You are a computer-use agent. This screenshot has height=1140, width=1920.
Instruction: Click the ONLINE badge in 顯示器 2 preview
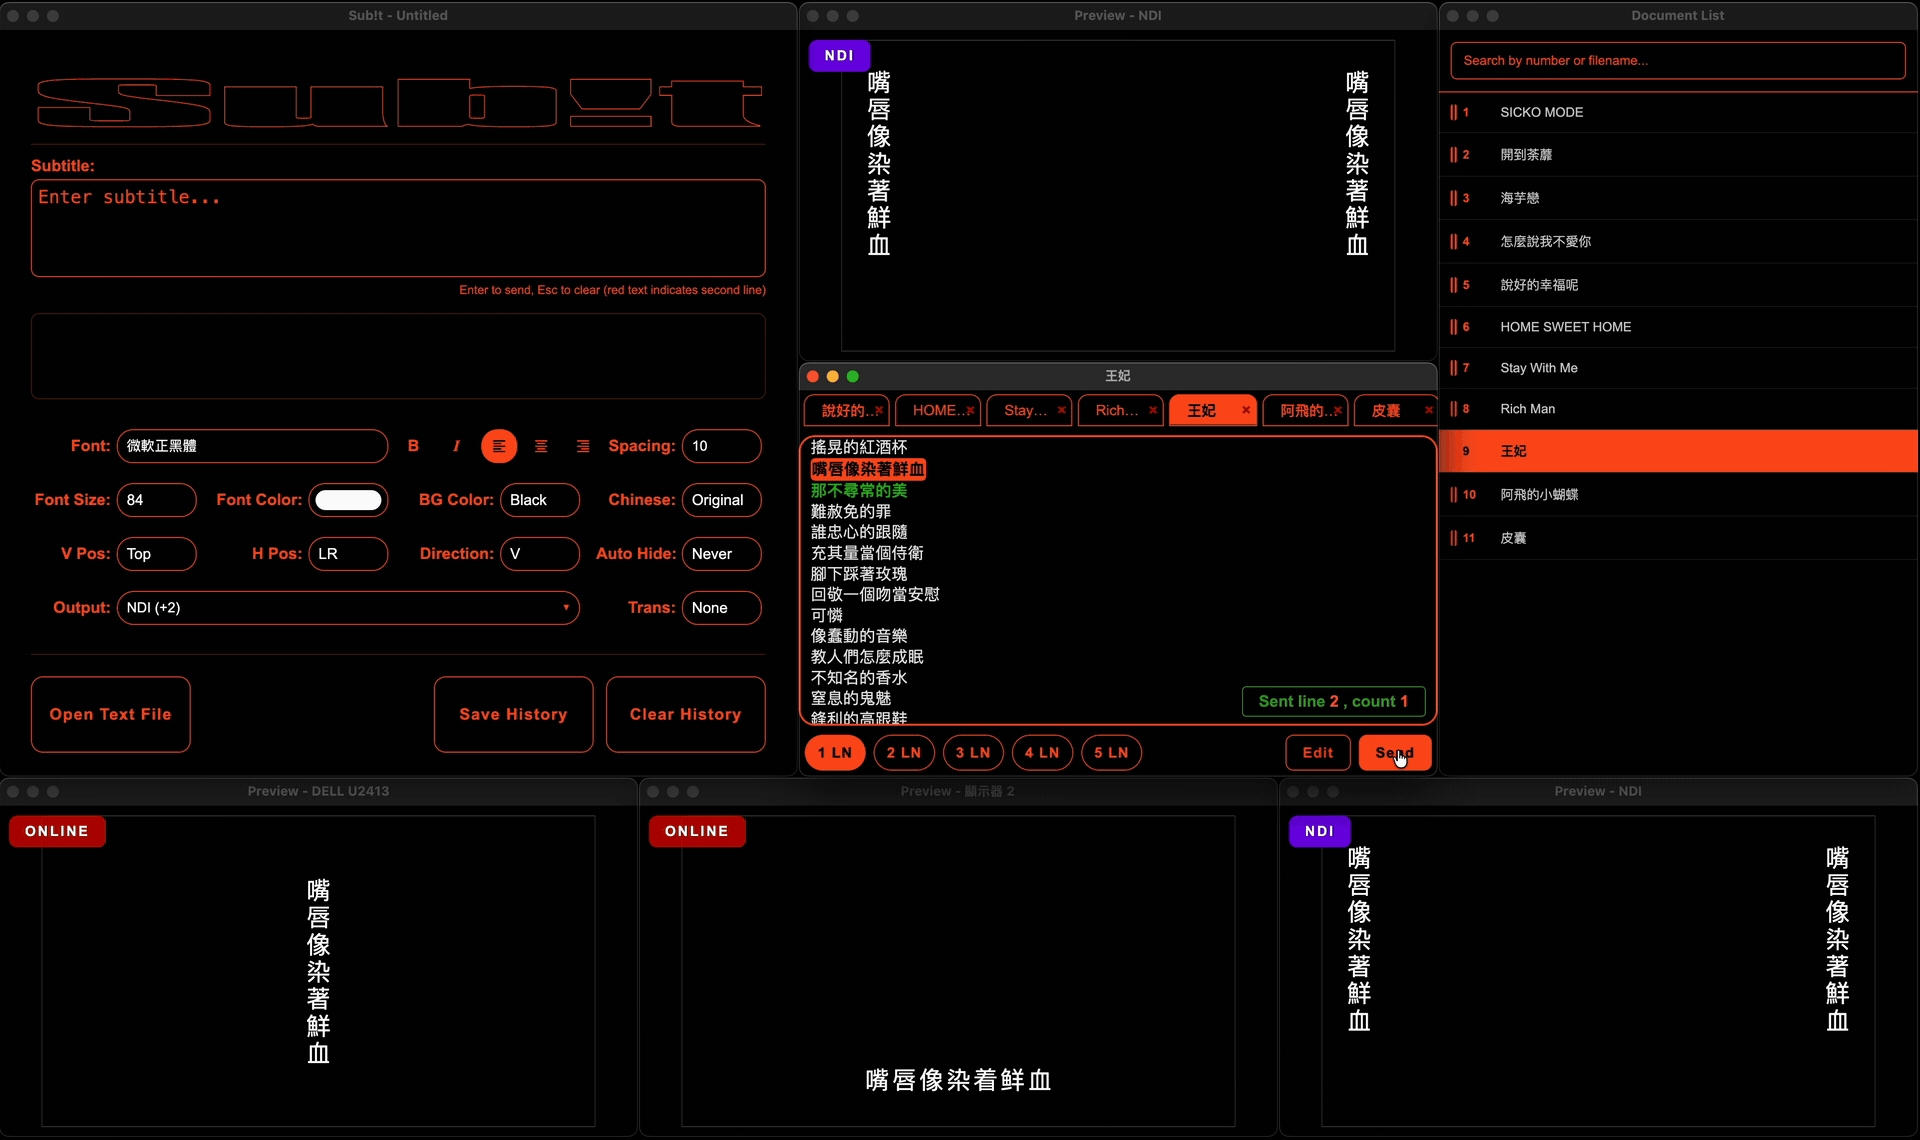pyautogui.click(x=697, y=831)
